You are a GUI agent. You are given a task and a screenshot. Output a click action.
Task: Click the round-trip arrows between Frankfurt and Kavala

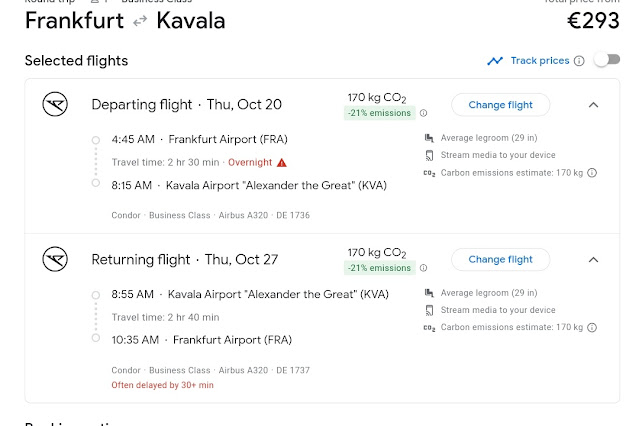tap(140, 21)
